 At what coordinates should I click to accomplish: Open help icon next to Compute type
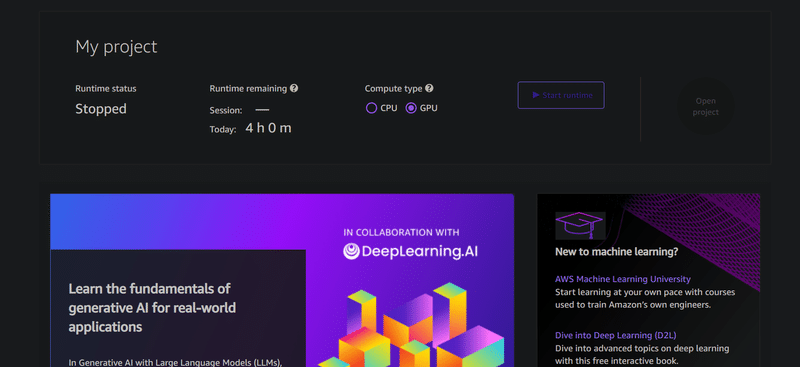pos(429,88)
